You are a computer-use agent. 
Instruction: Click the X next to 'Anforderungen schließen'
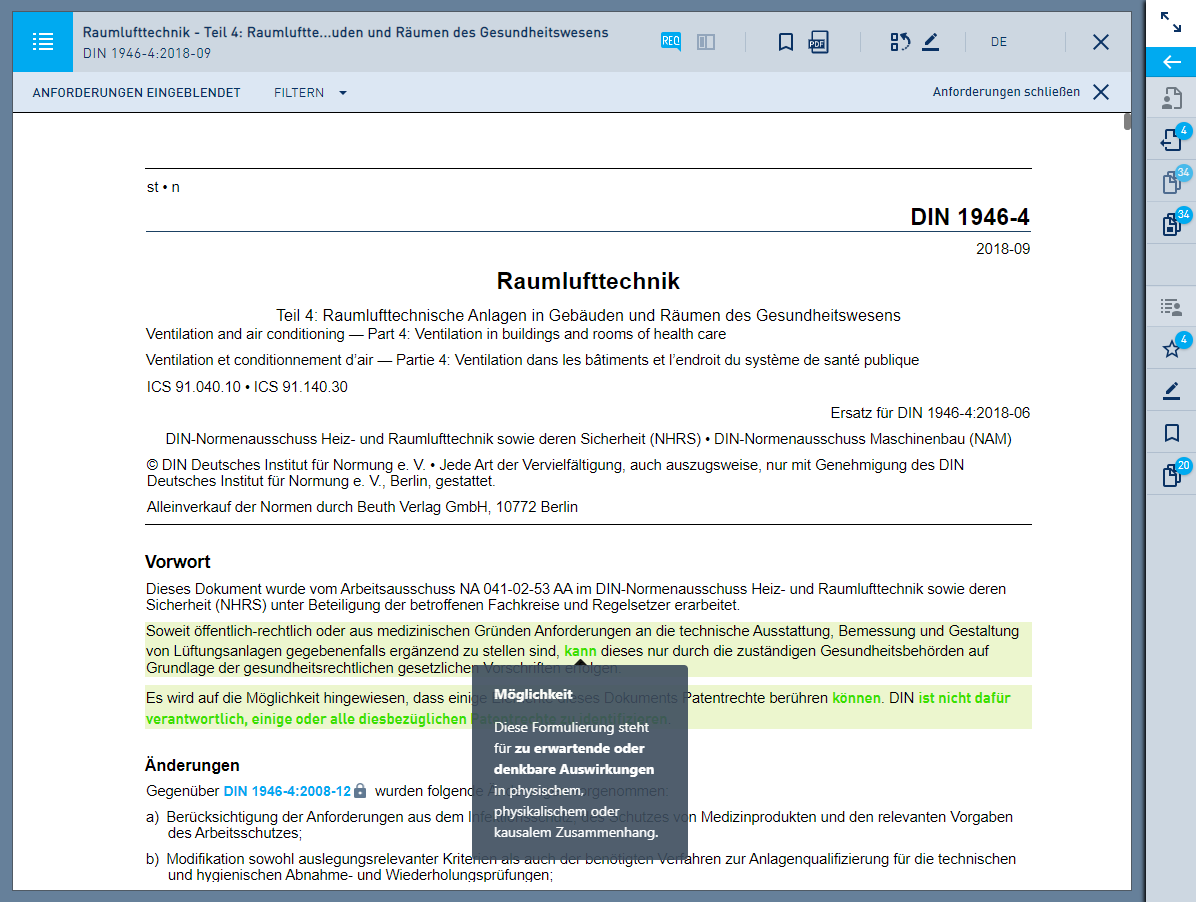(1101, 92)
